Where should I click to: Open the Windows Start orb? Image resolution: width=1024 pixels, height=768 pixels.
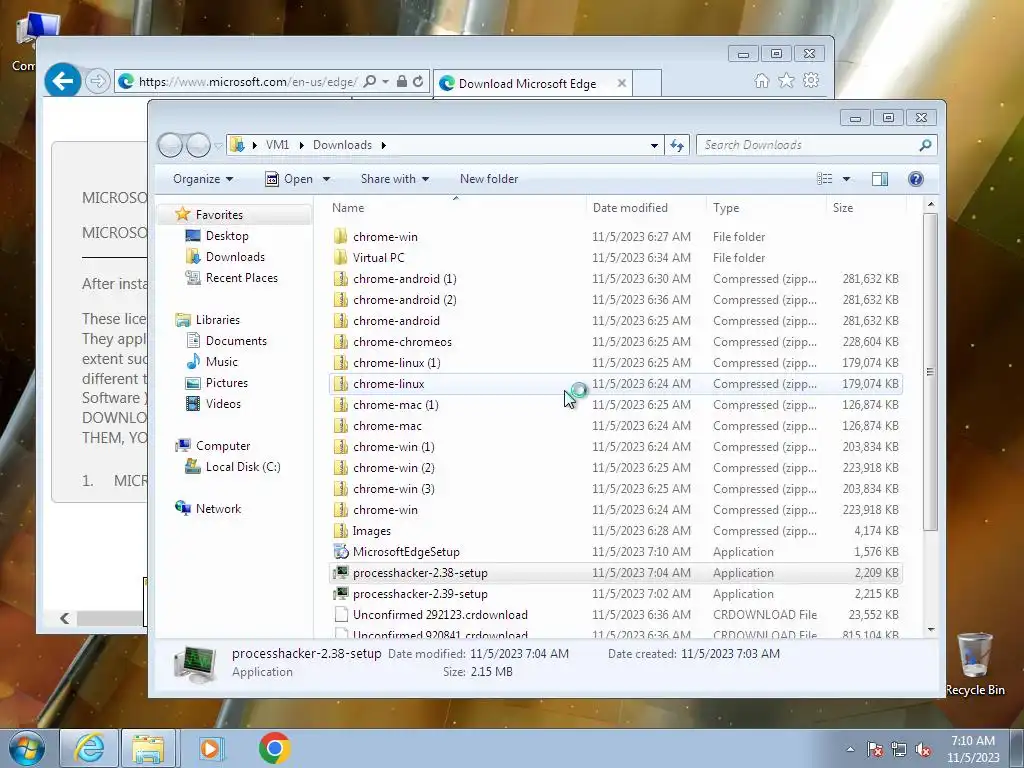pos(27,748)
